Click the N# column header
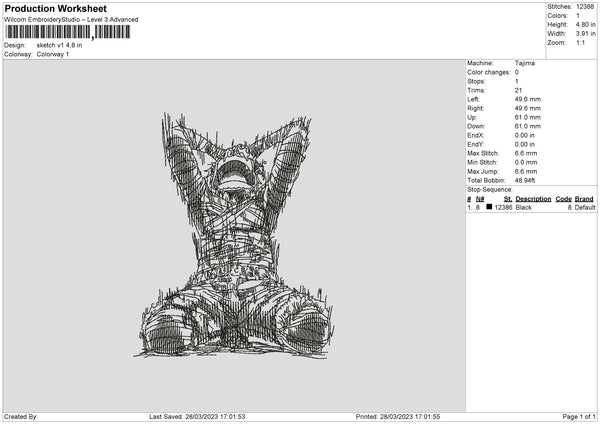 [x=480, y=198]
